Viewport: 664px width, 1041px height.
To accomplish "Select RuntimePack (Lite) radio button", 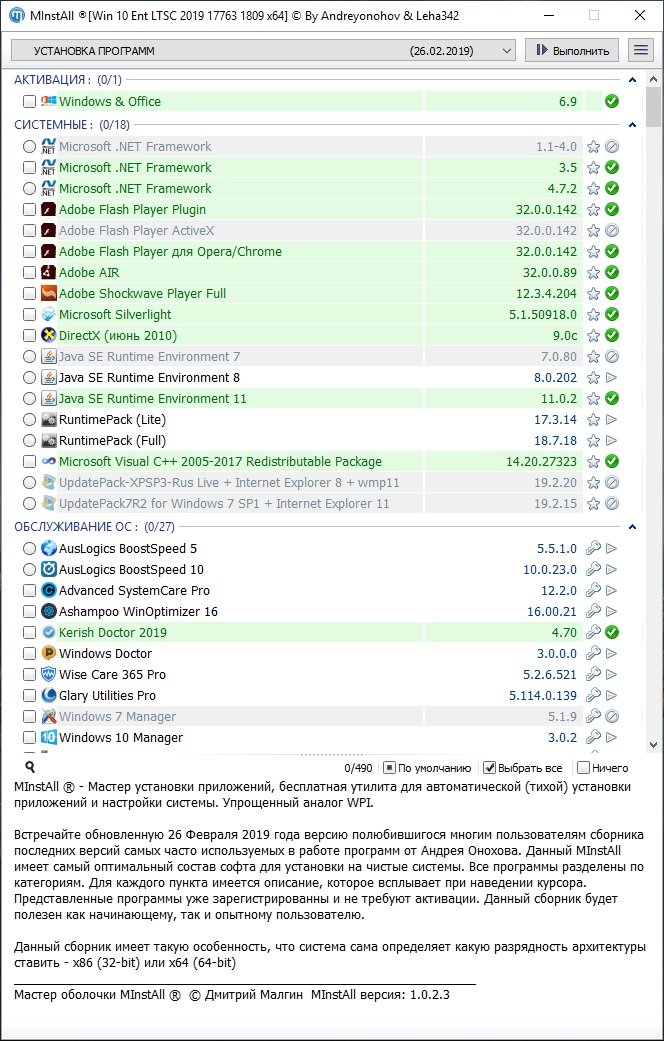I will [29, 420].
